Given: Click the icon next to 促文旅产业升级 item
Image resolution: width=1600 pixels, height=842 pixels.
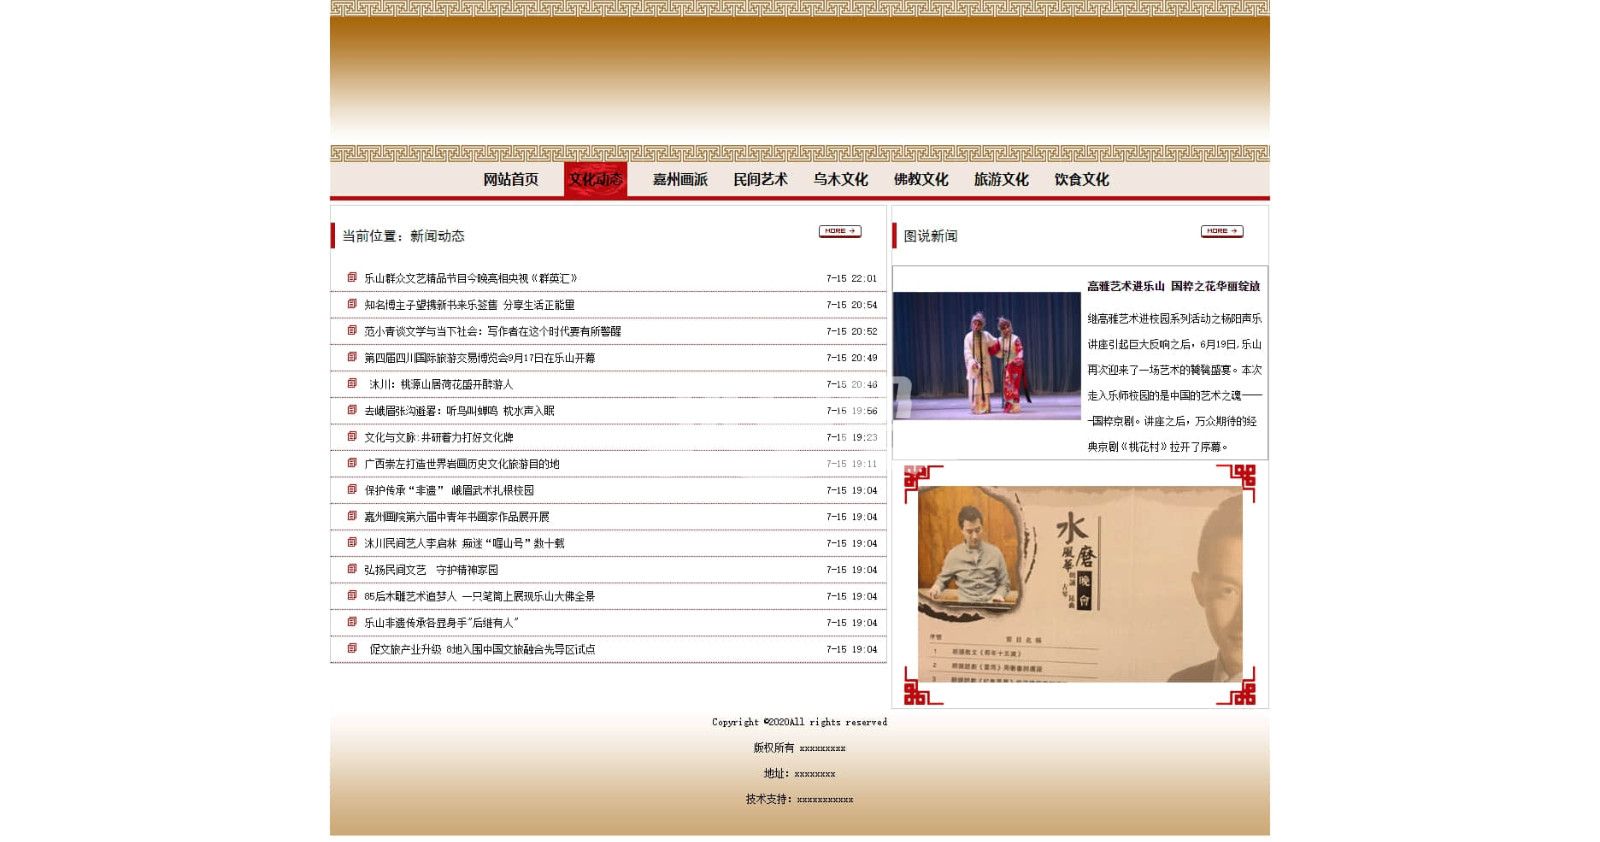Looking at the screenshot, I should (x=352, y=648).
